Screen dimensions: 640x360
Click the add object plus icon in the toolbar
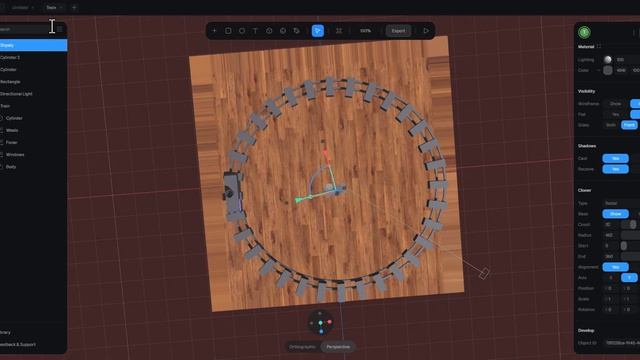pos(214,31)
